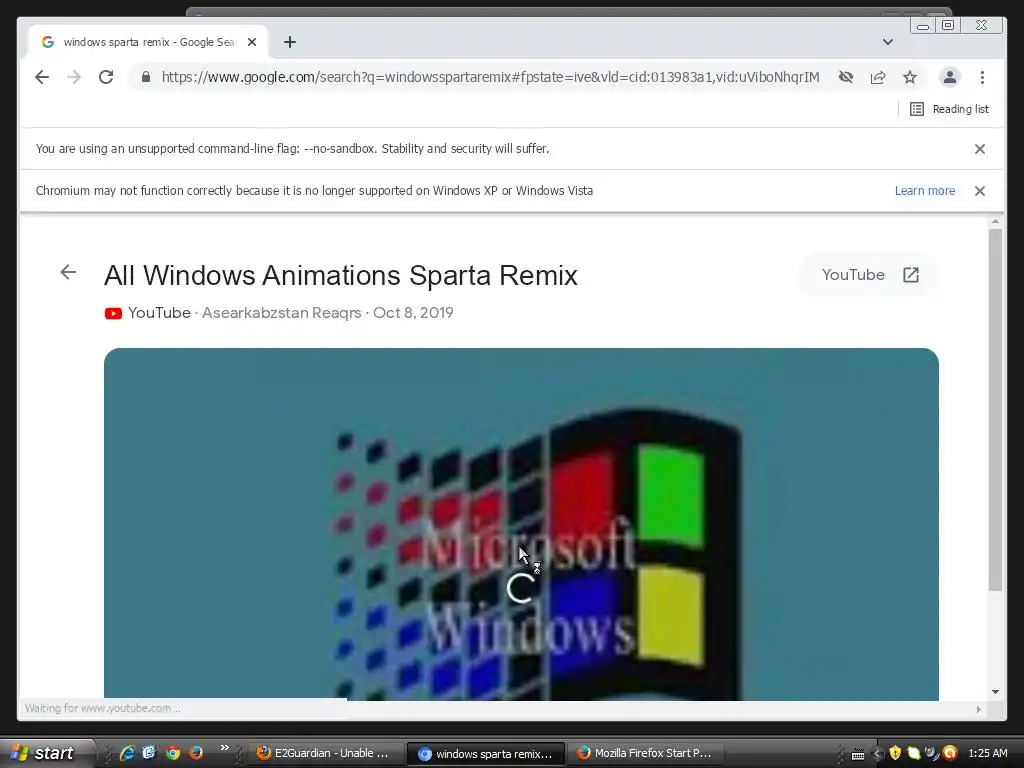
Task: Open the Reading list panel
Action: (950, 109)
